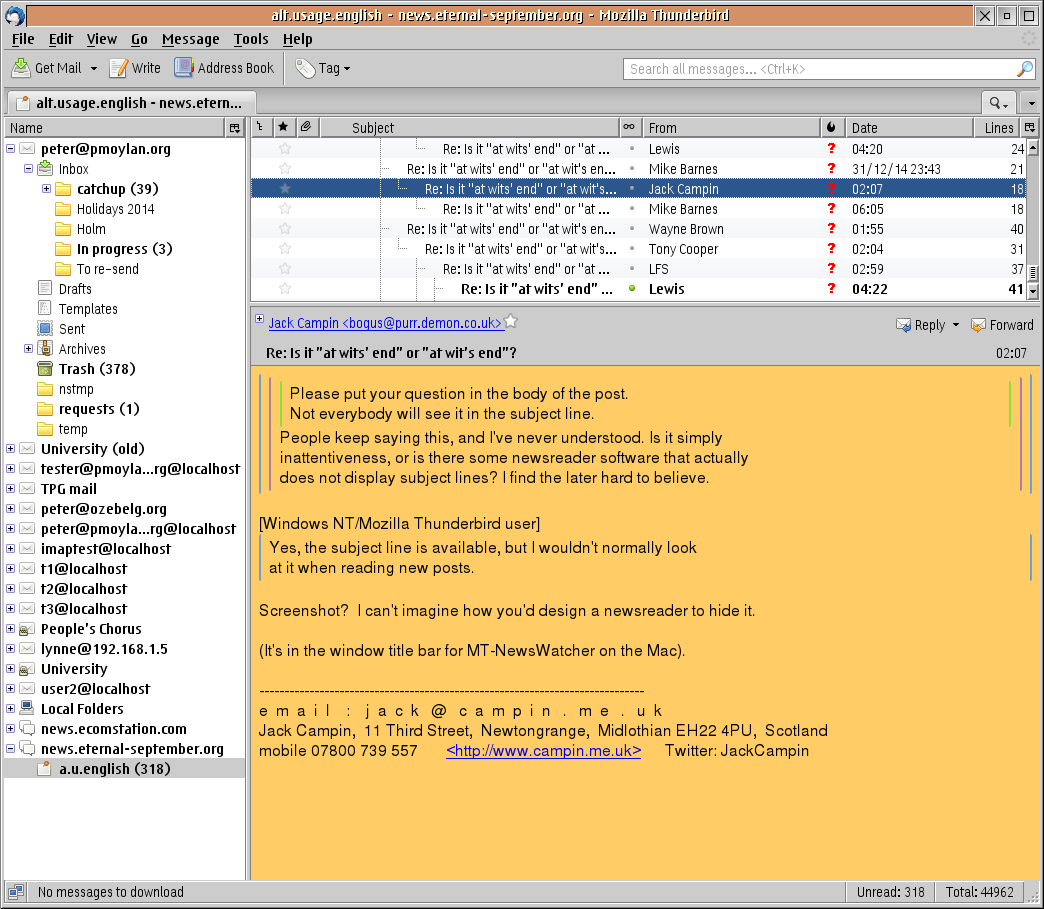Expand the catchup folder
1044x909 pixels.
[46, 189]
